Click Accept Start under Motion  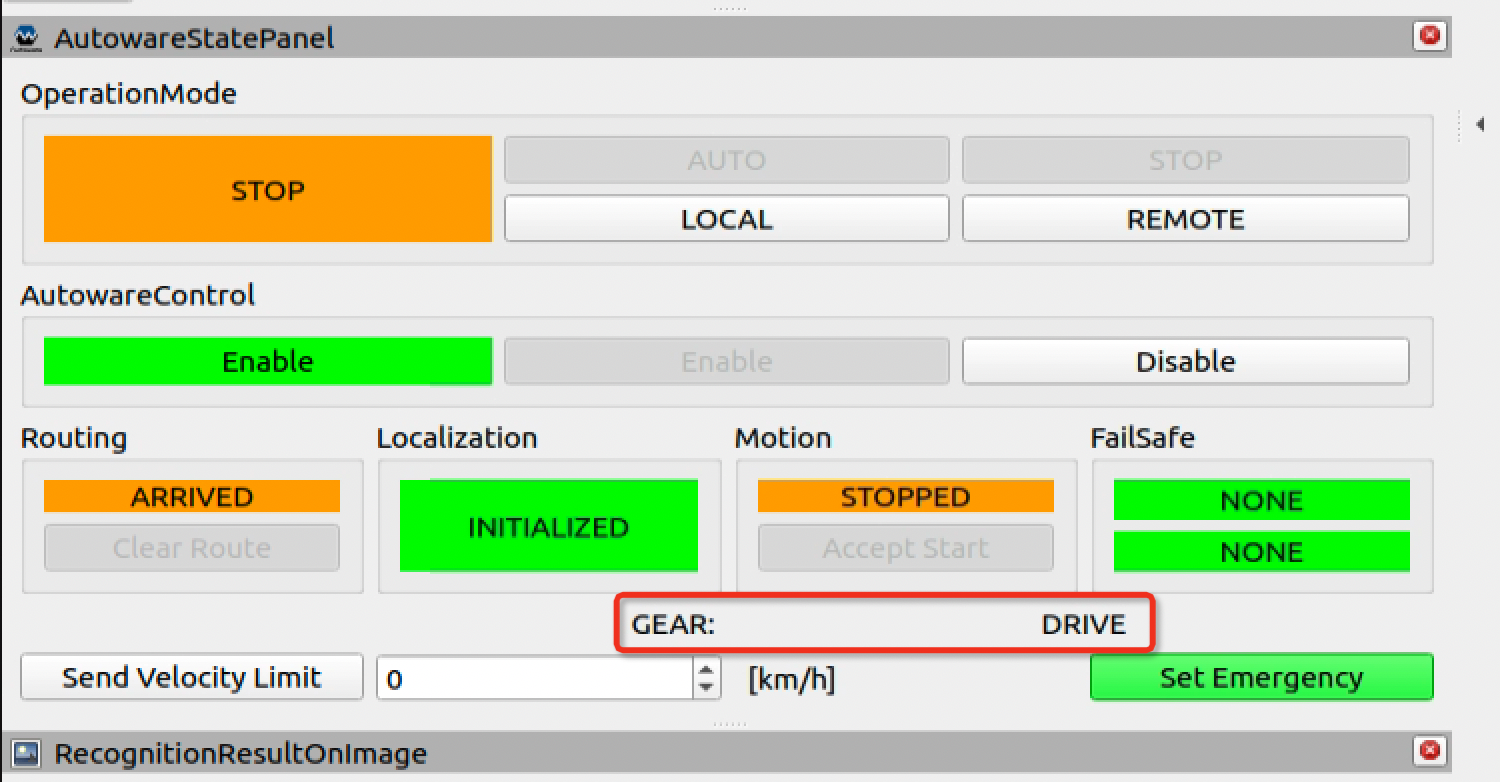click(x=905, y=548)
